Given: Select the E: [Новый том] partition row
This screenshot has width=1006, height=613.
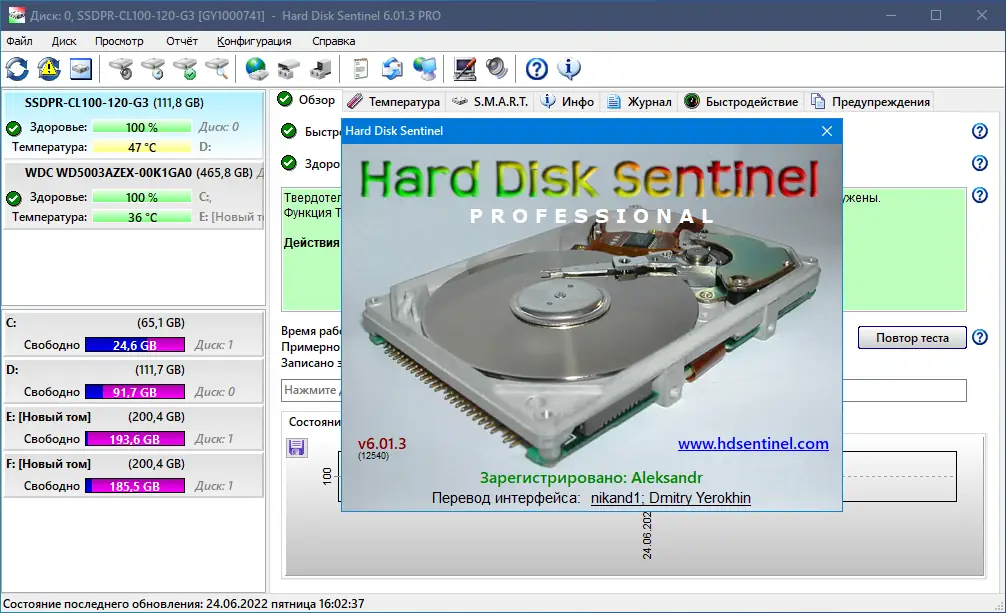Looking at the screenshot, I should click(133, 427).
